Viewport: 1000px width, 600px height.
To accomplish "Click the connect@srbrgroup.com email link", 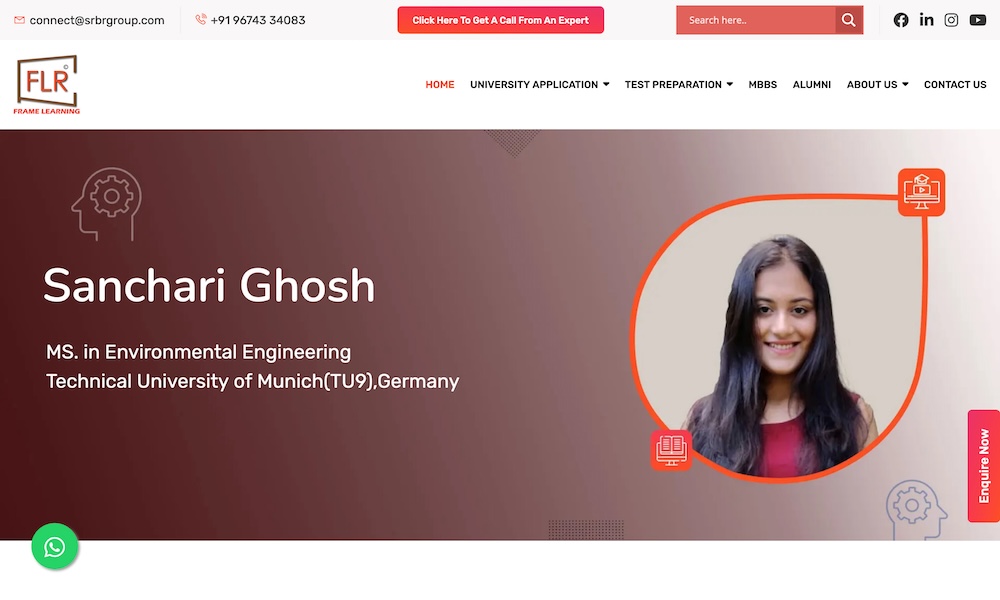I will (96, 20).
